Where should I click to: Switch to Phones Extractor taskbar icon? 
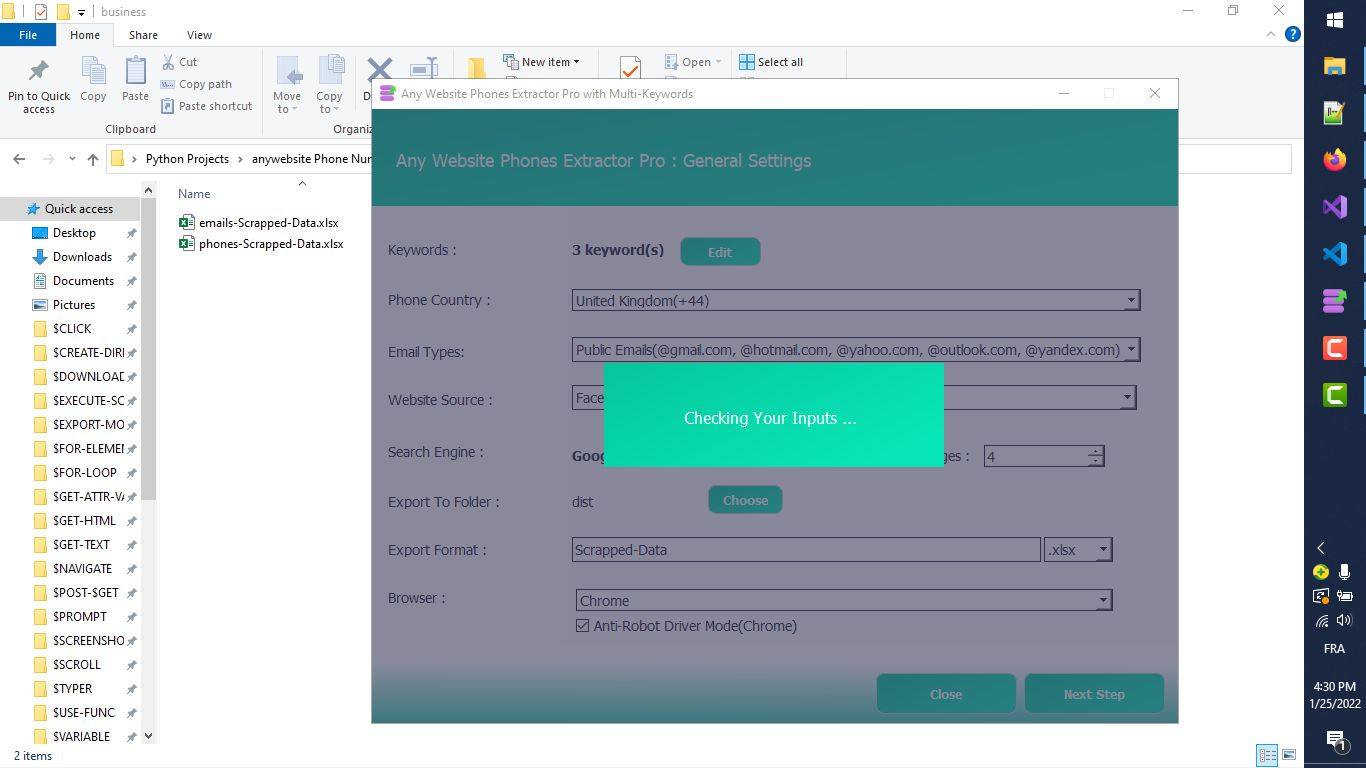point(1335,301)
